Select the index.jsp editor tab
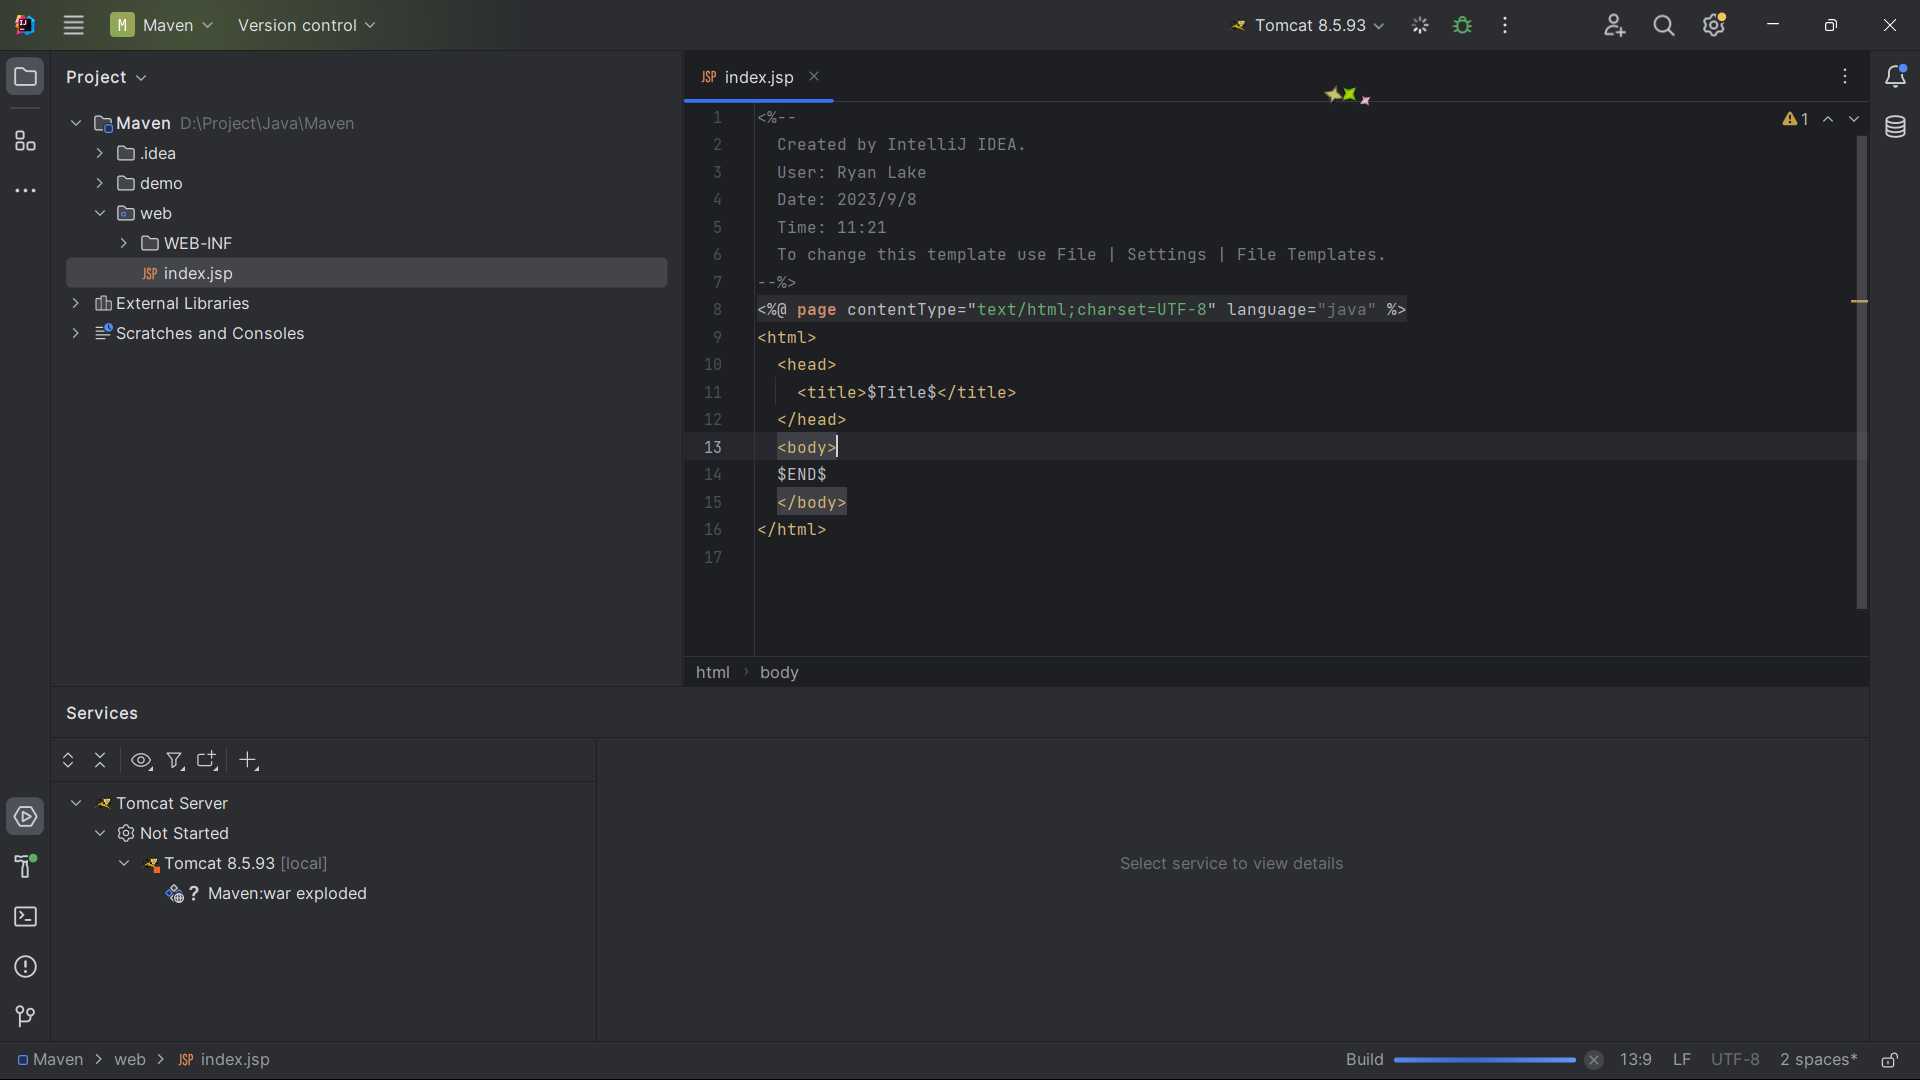The width and height of the screenshot is (1920, 1080). click(757, 77)
